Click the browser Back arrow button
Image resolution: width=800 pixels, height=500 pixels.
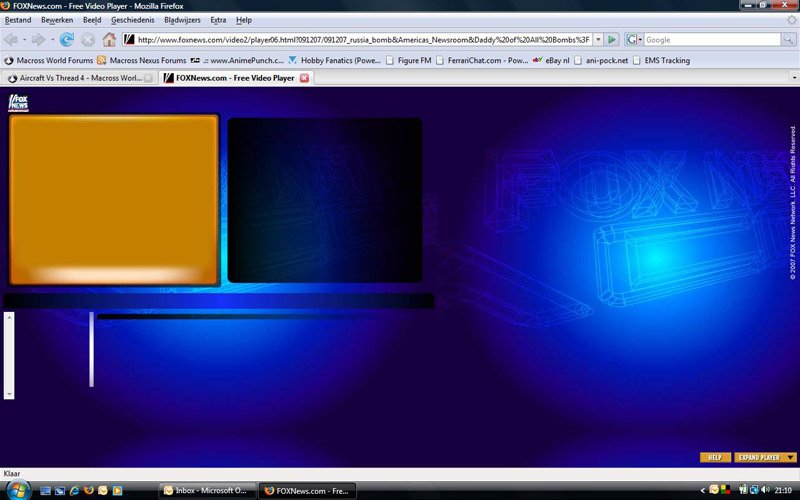[11, 39]
